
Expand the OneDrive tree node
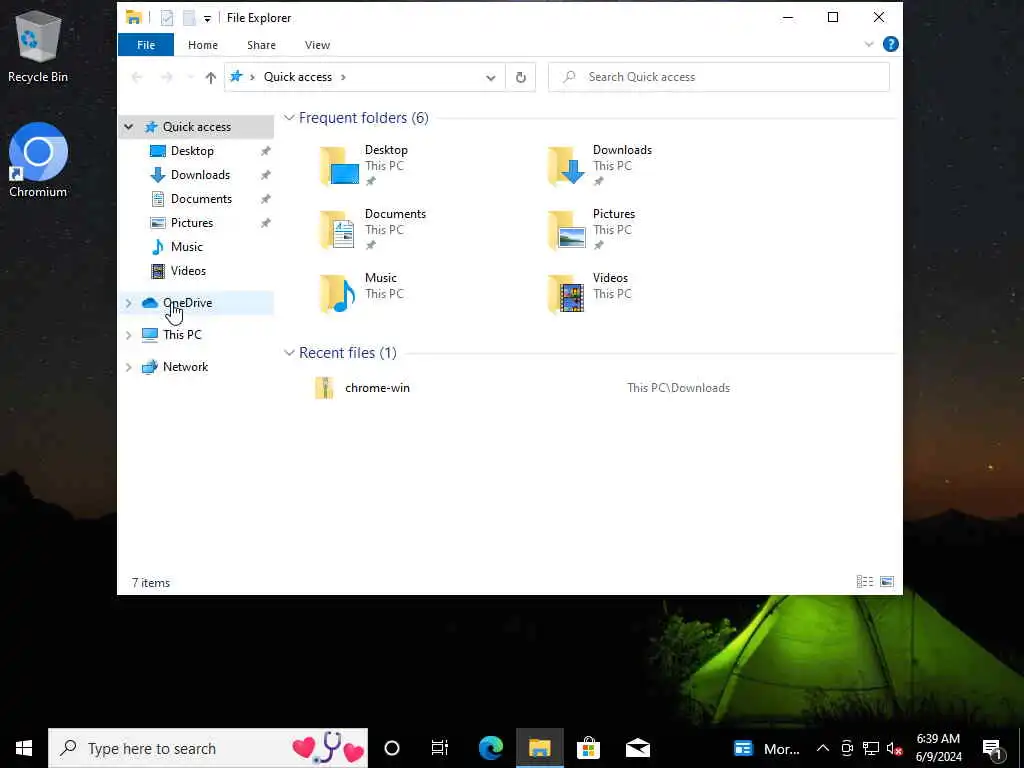point(129,303)
